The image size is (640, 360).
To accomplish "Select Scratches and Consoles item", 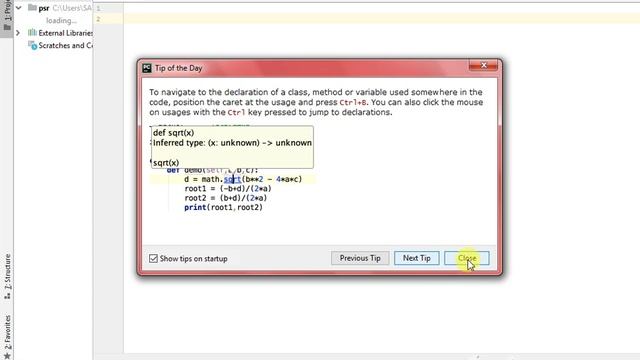I will click(65, 45).
